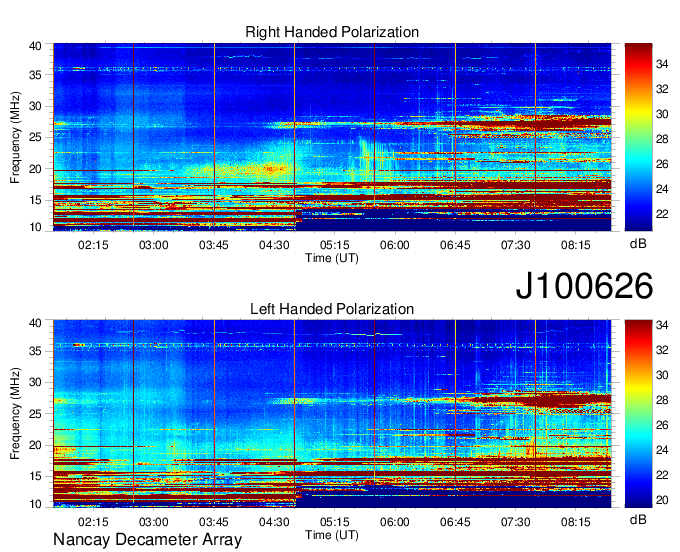Click the "06:00" time tick of the right-handed plot
The width and height of the screenshot is (680, 552).
pos(395,245)
